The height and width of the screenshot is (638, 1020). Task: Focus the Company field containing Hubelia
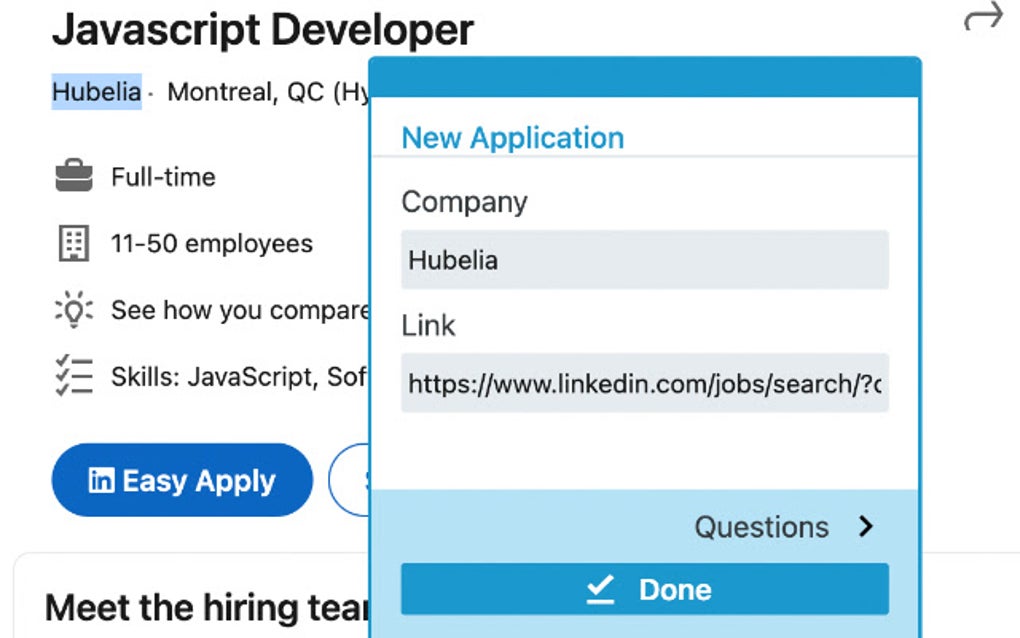(644, 260)
